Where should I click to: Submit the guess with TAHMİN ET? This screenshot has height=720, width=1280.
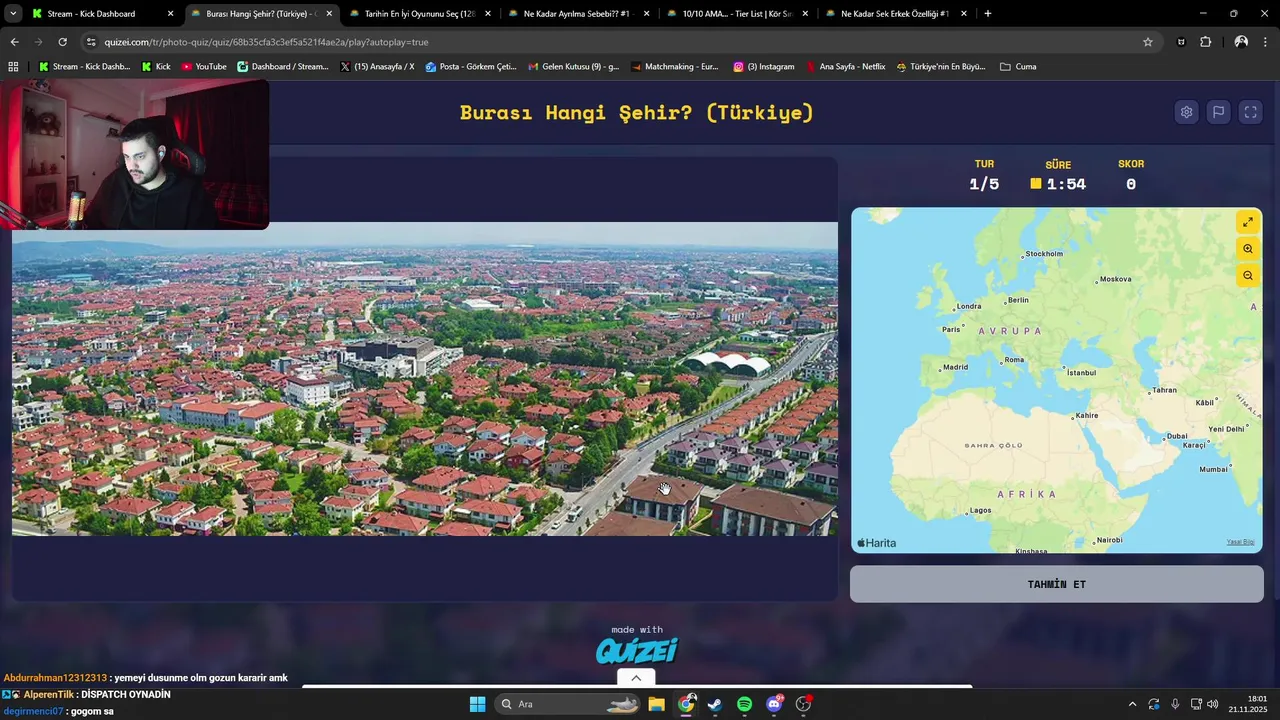click(x=1056, y=584)
